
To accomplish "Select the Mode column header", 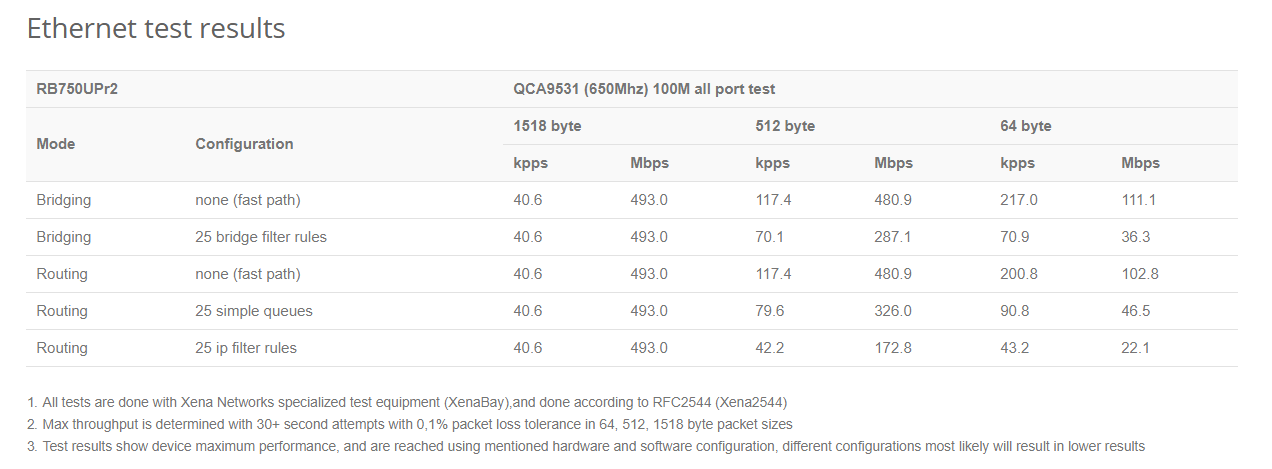I will pos(56,144).
